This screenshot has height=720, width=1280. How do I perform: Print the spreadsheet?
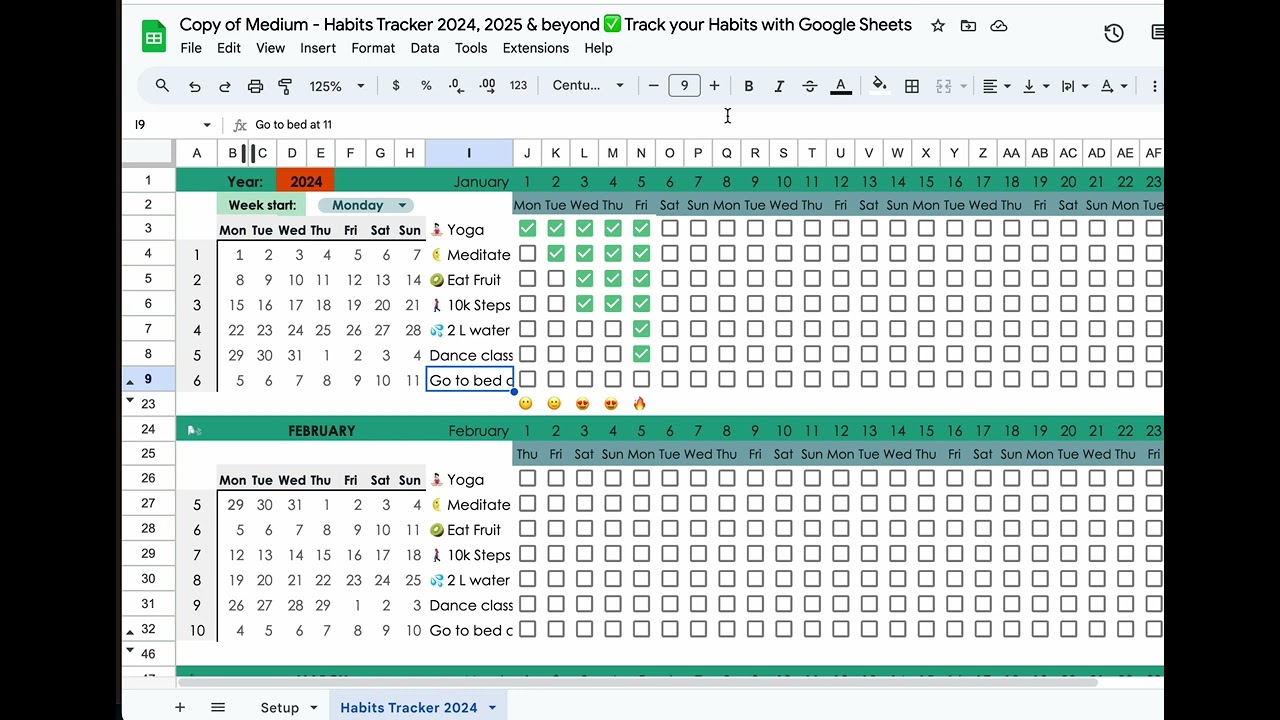tap(255, 87)
